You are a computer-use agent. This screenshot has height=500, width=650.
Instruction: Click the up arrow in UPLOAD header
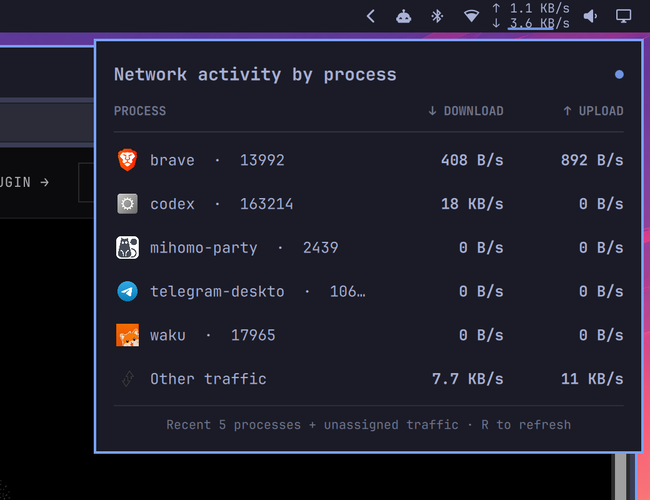click(x=568, y=111)
